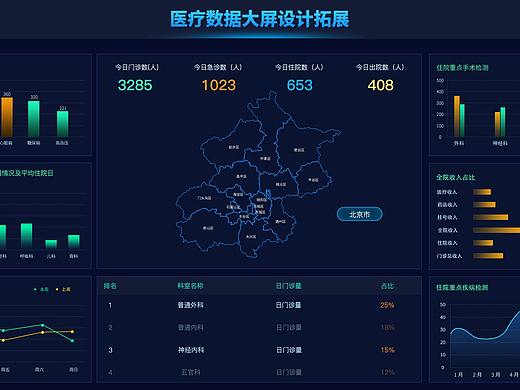Select 平谷区 district on the map
This screenshot has width=520, height=390.
[313, 180]
